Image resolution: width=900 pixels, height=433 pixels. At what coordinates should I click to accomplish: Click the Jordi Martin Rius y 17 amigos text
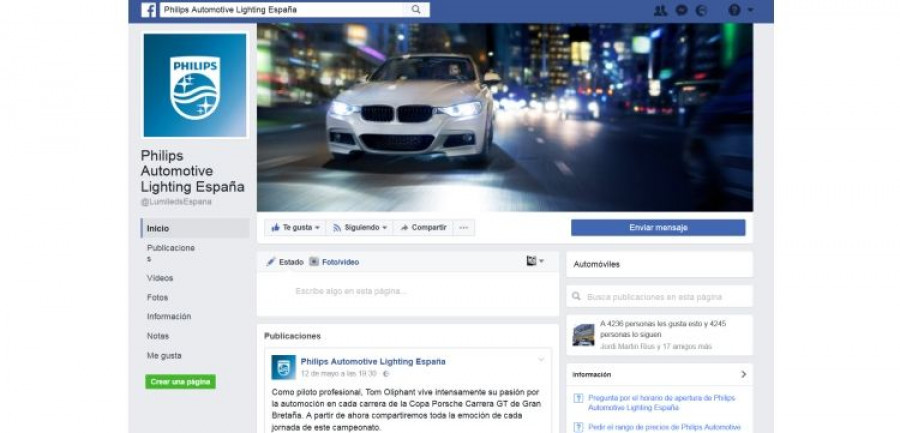pyautogui.click(x=656, y=347)
